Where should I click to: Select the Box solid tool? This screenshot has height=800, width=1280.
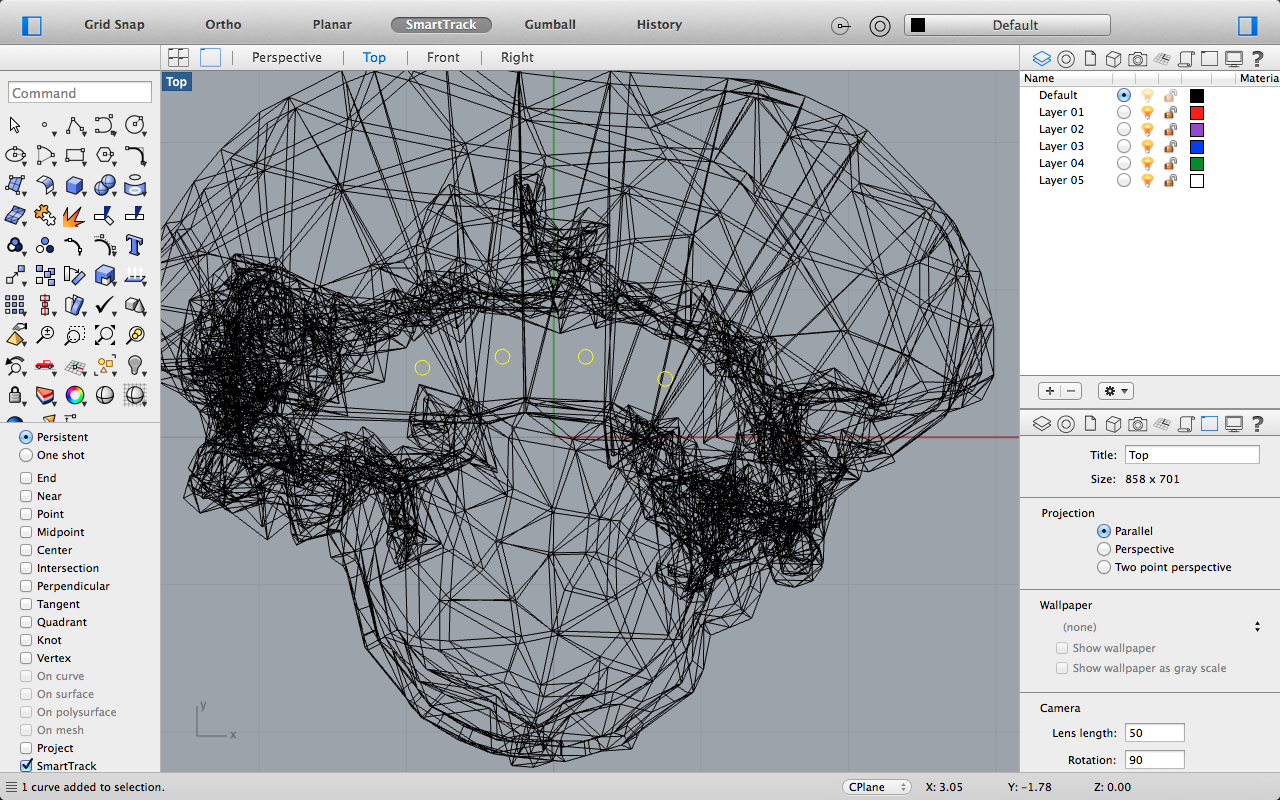coord(75,185)
